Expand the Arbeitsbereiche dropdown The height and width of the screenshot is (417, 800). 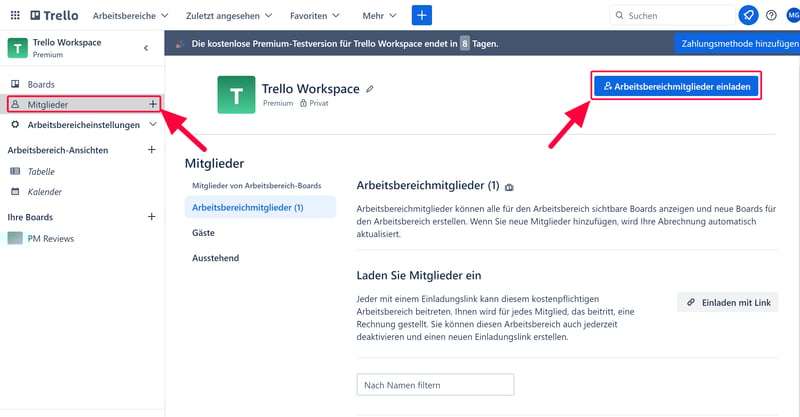tap(130, 16)
